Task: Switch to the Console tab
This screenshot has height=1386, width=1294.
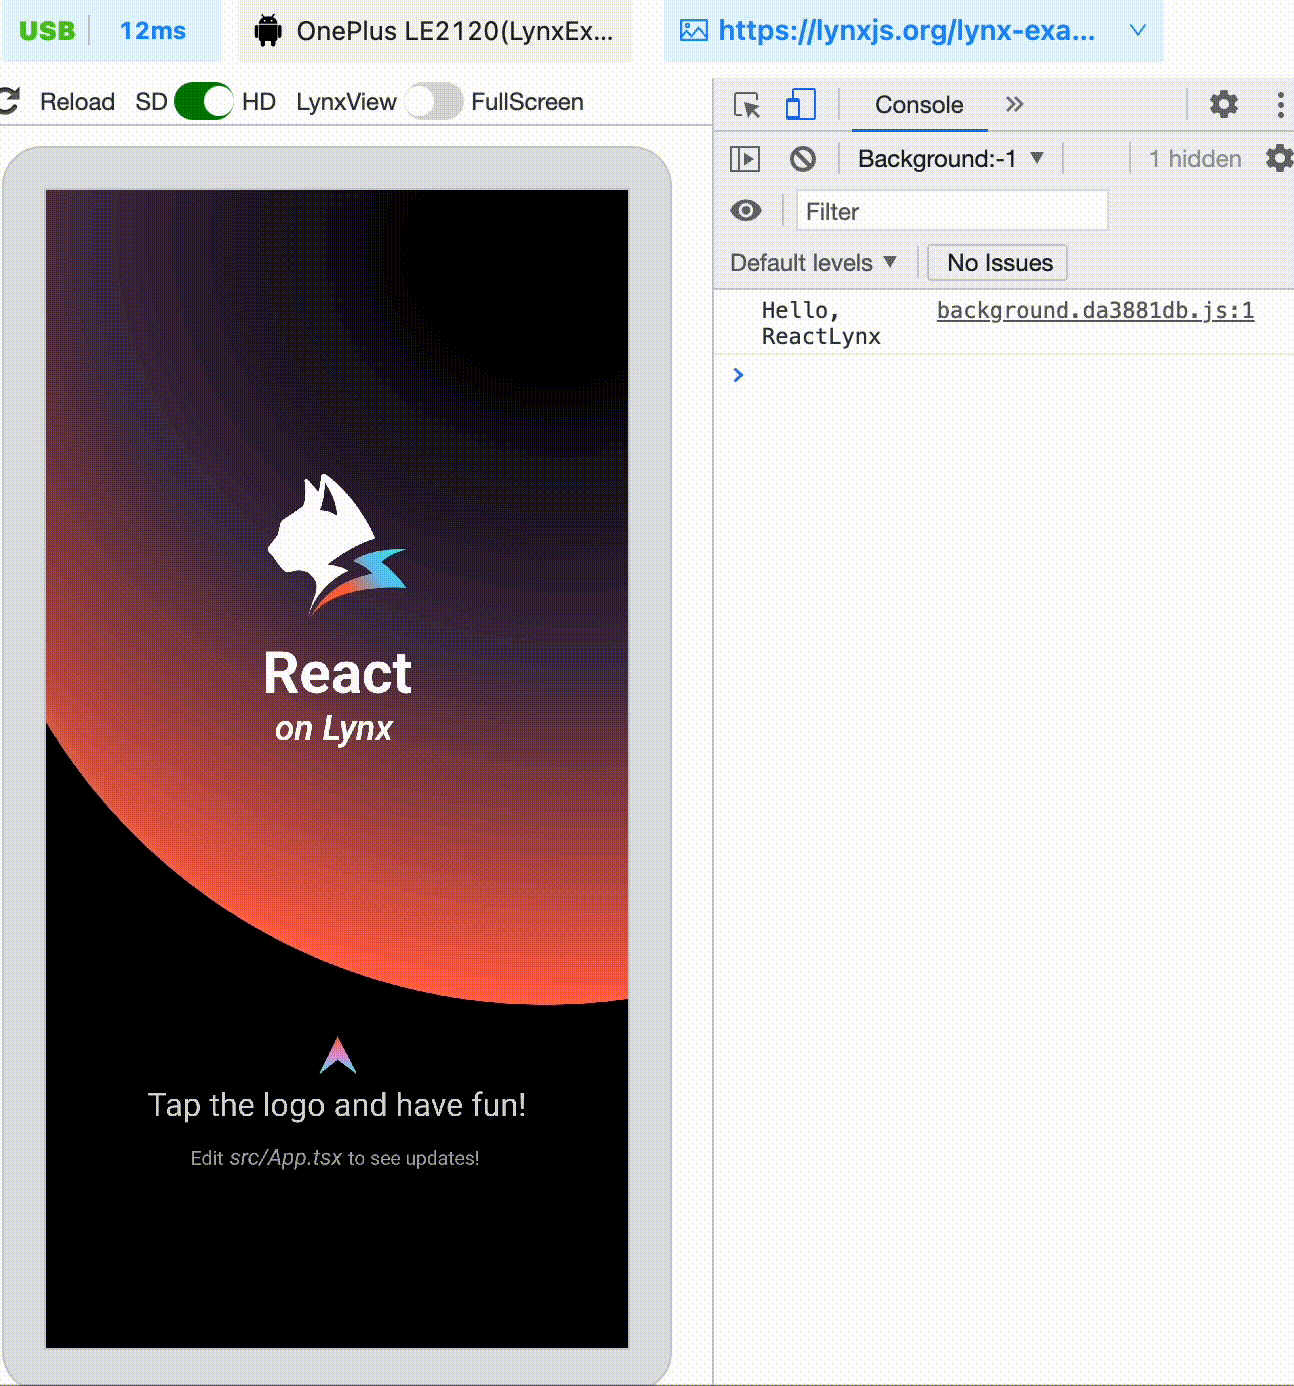Action: click(x=919, y=105)
